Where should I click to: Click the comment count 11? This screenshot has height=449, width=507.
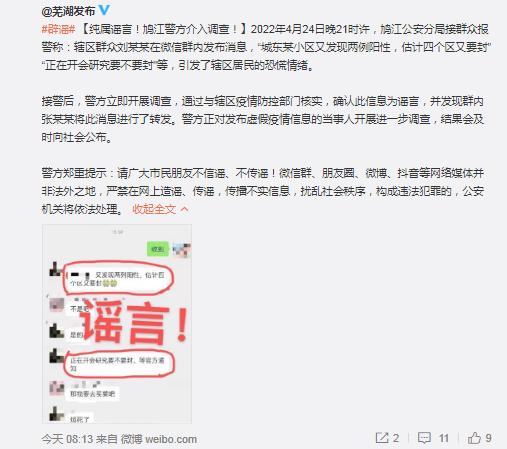[443, 438]
